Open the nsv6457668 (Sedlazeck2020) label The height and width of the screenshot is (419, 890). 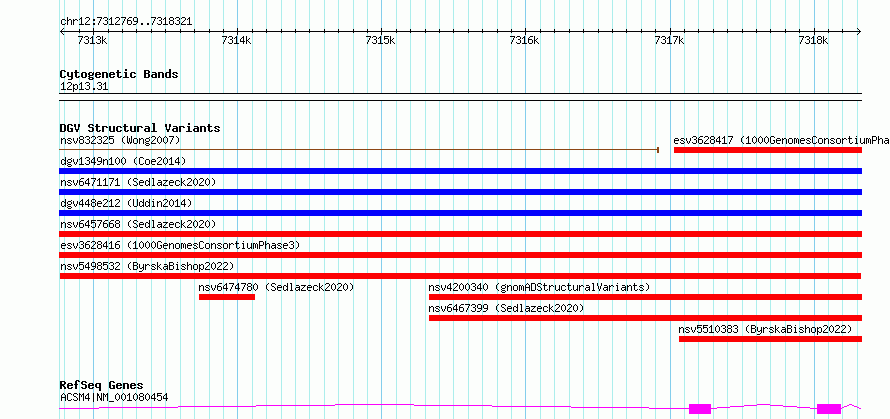click(x=138, y=224)
